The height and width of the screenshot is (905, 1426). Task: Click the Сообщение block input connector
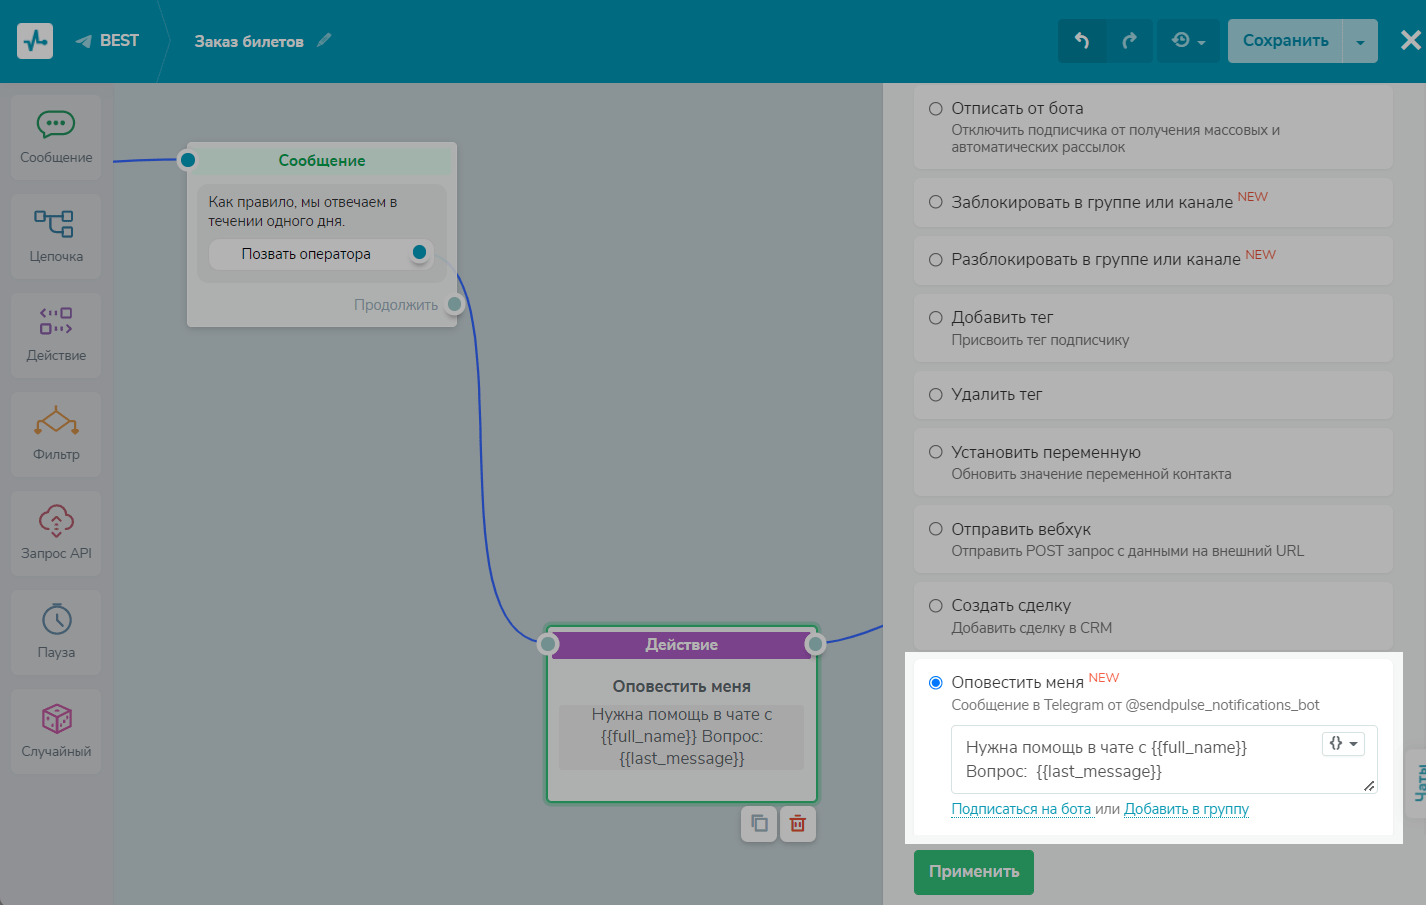[x=187, y=160]
